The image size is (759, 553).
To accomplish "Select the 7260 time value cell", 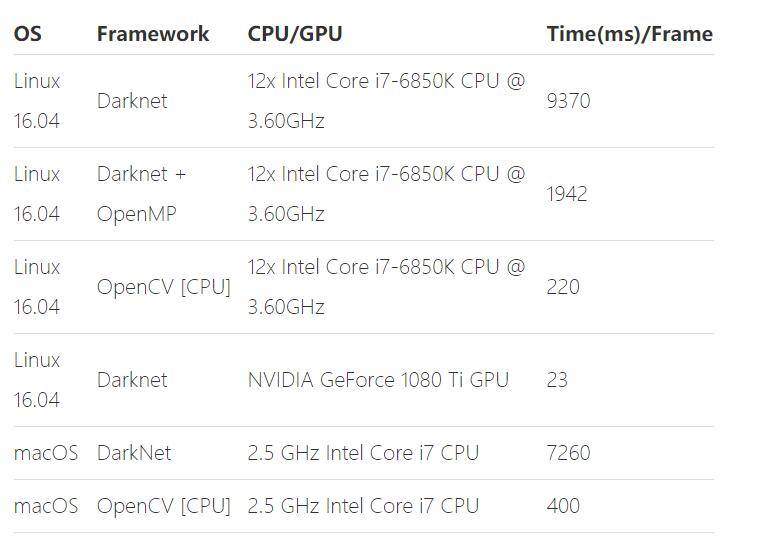I will pos(568,453).
